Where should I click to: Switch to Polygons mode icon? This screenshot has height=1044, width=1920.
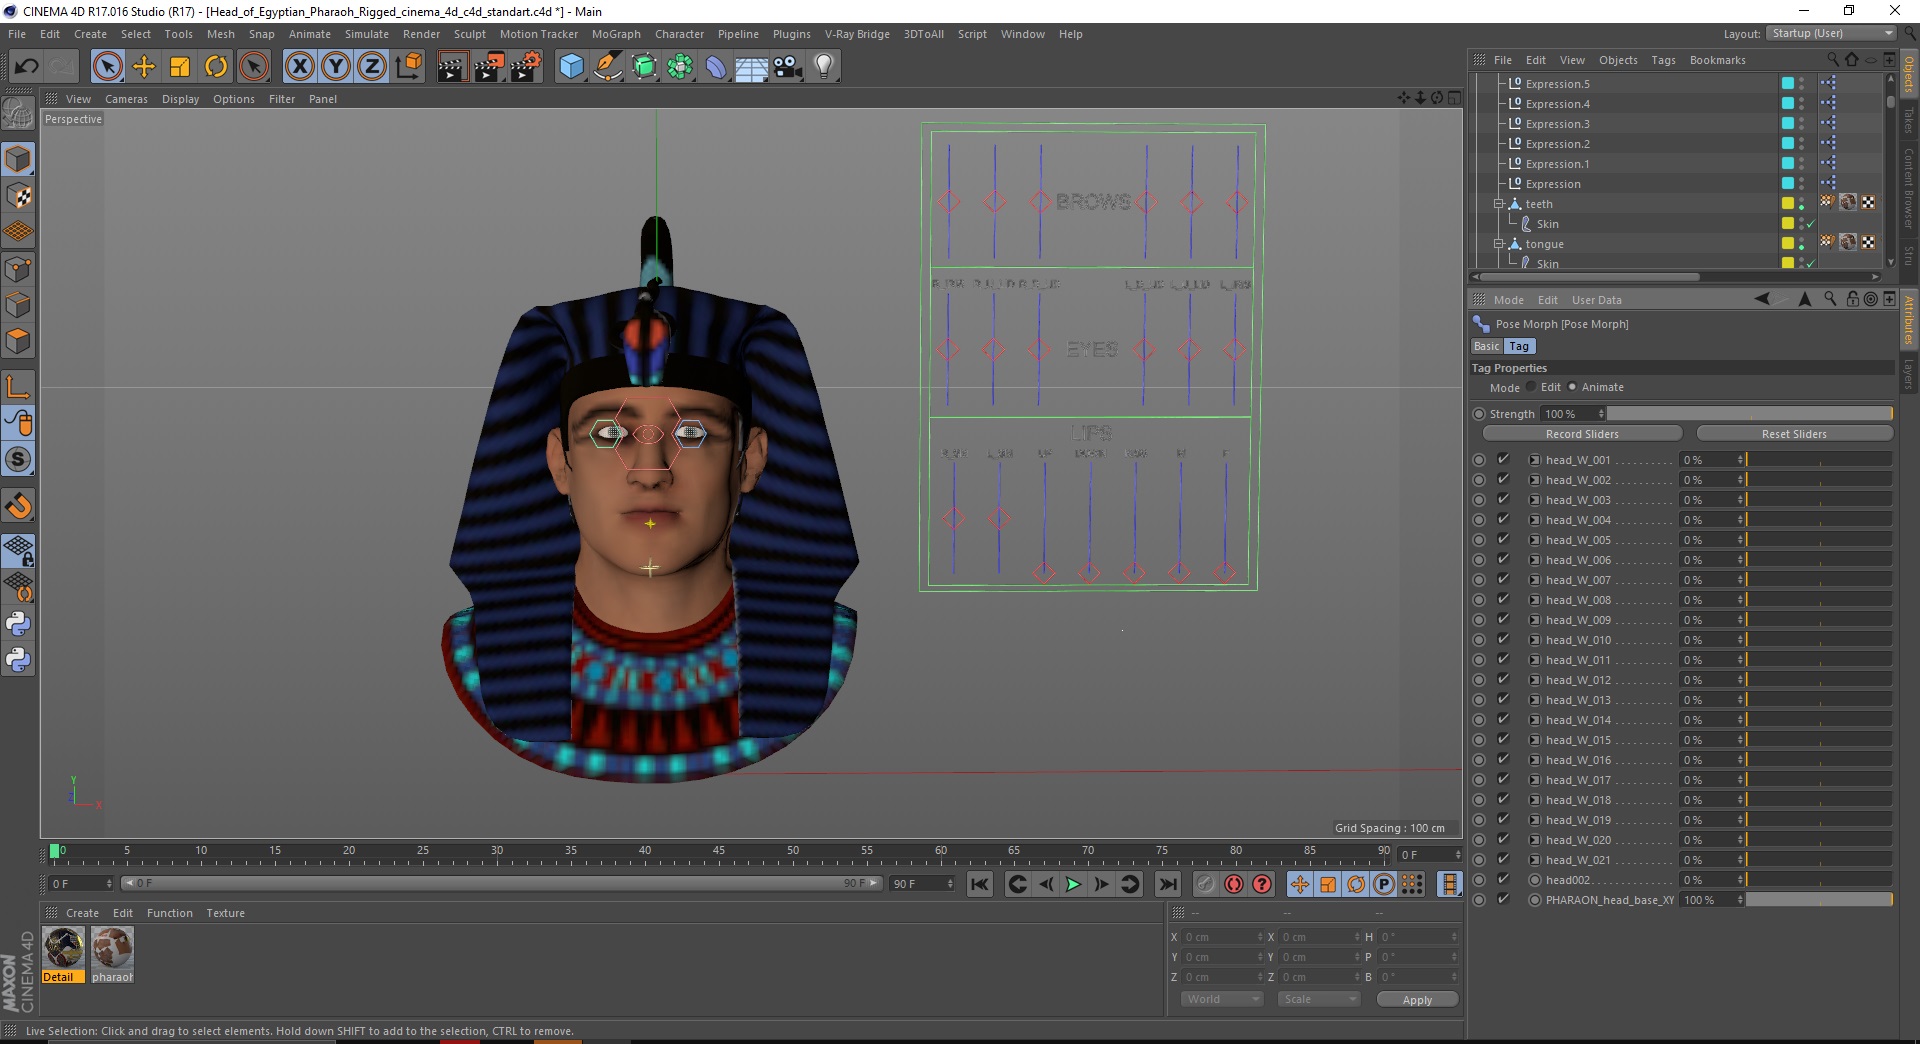(x=18, y=341)
